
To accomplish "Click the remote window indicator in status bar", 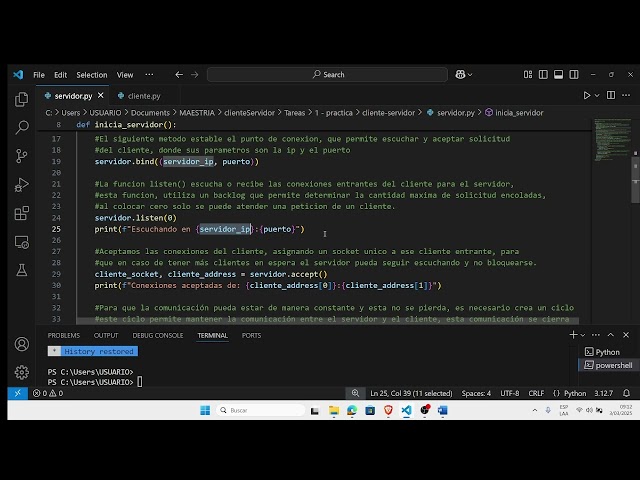I will (x=18, y=393).
